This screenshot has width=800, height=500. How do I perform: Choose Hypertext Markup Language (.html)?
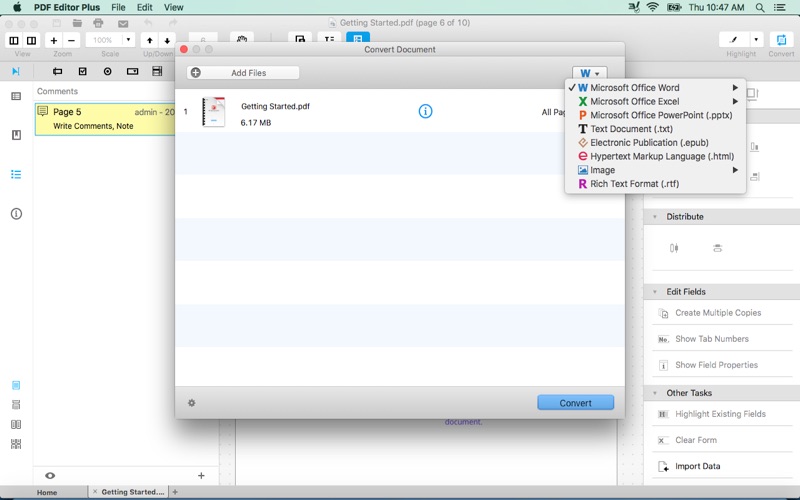655,157
